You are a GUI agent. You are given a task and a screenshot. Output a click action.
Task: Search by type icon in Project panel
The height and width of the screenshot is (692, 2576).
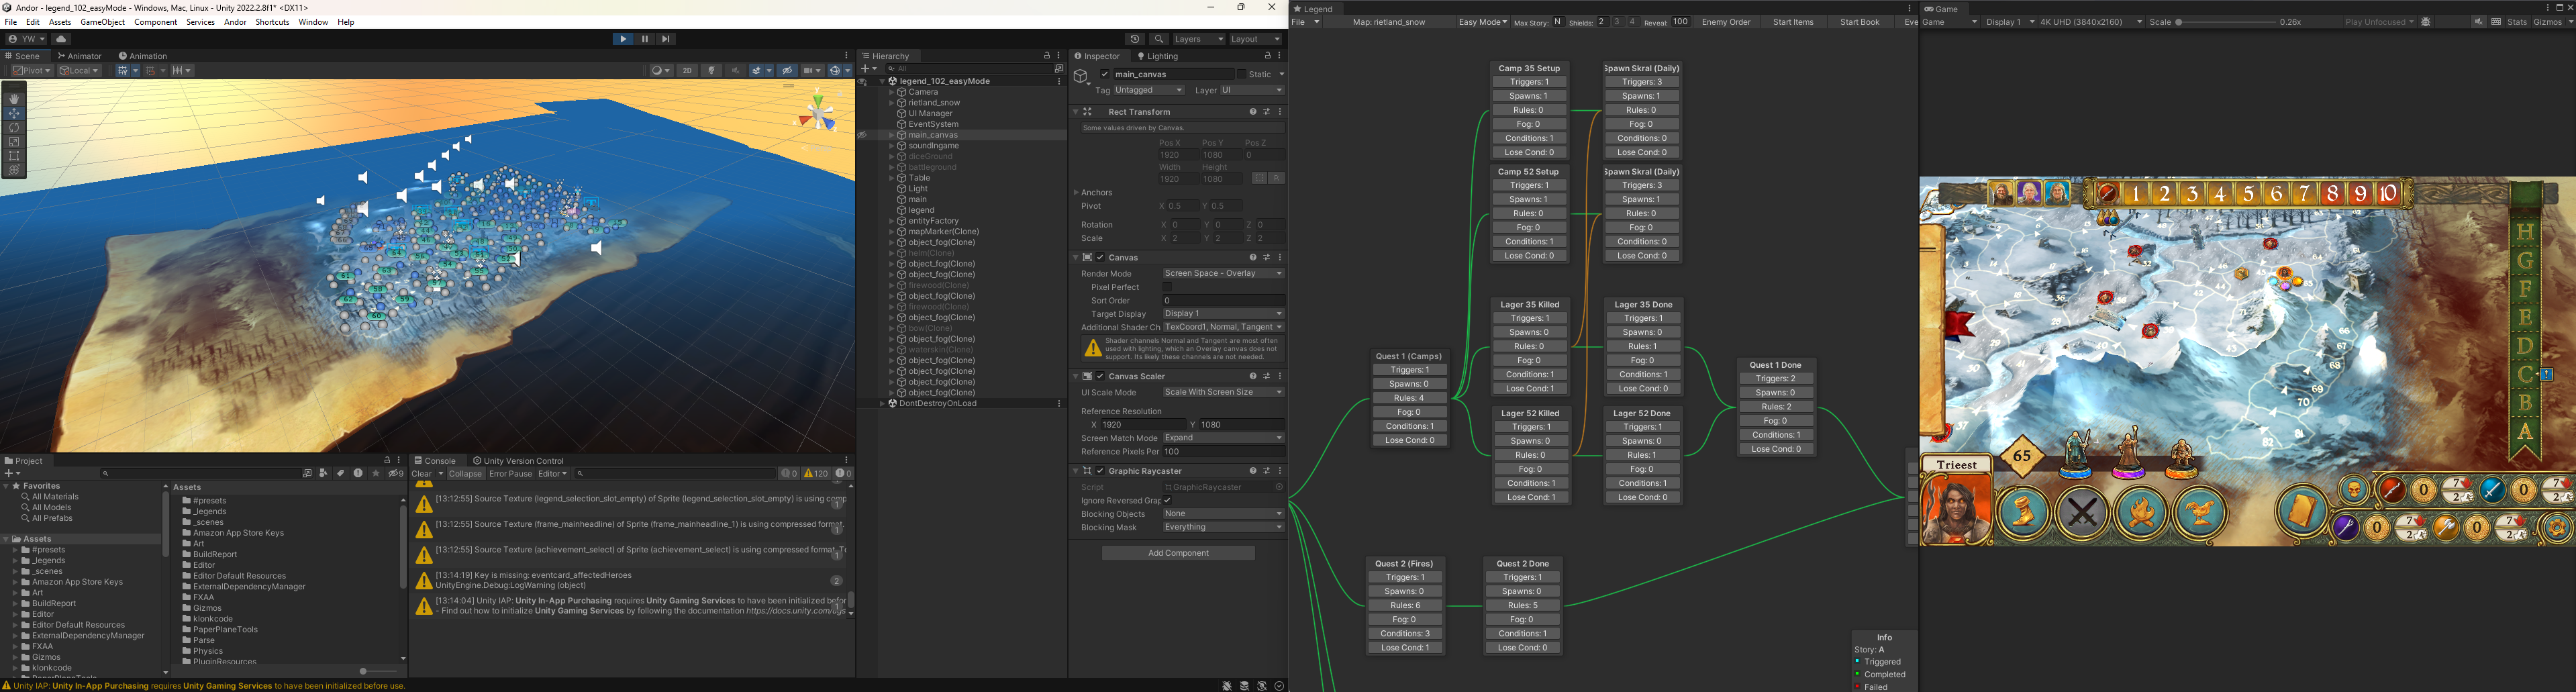coord(324,473)
